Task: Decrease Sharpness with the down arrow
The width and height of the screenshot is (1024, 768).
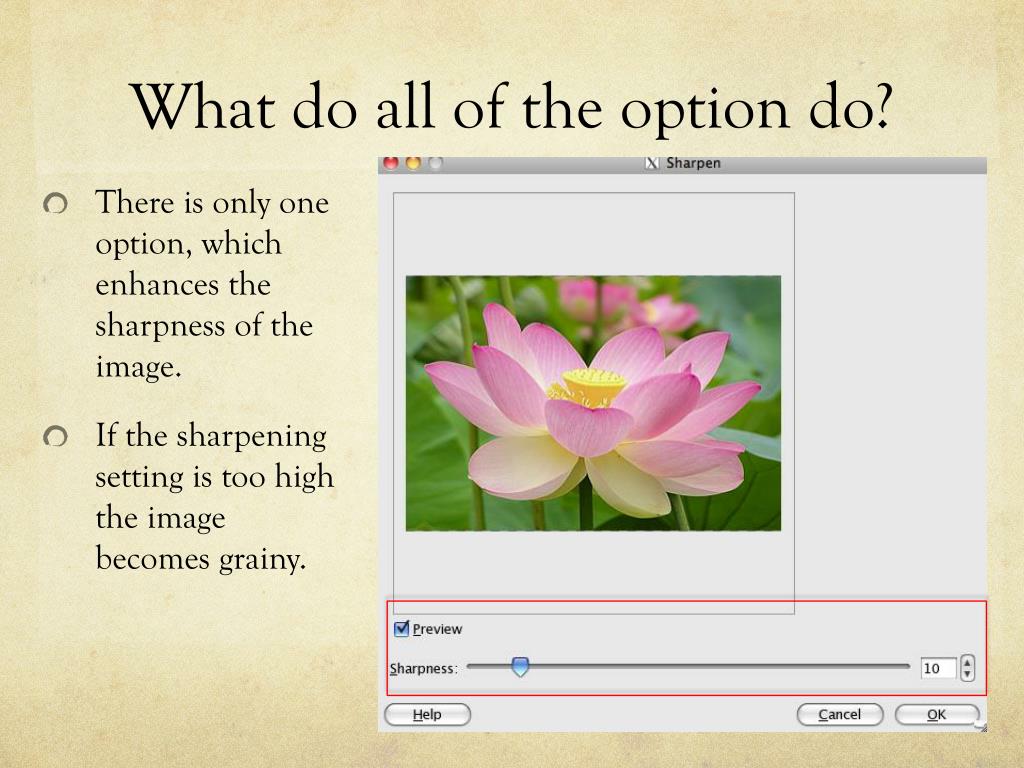Action: point(967,675)
